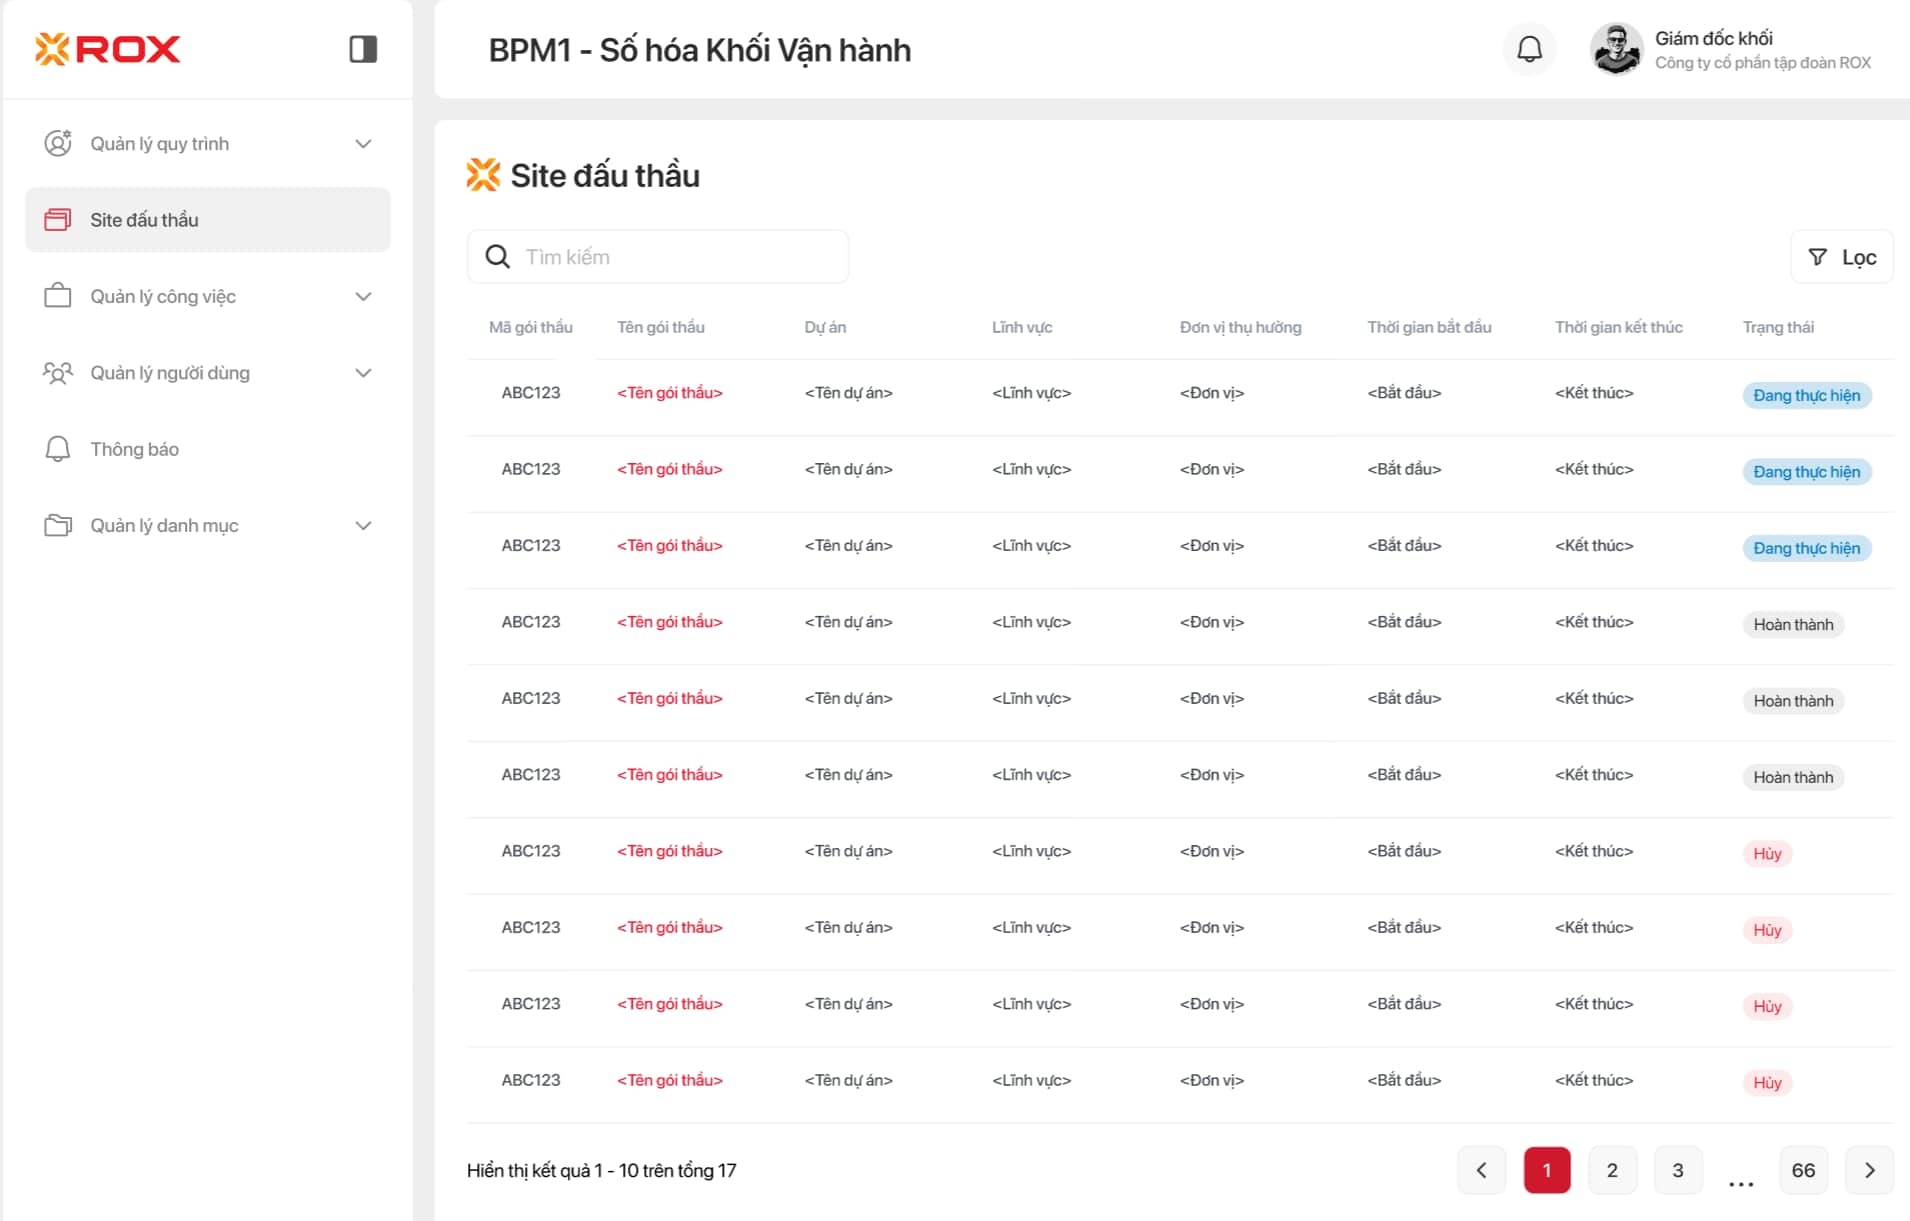The image size is (1910, 1221).
Task: Open the Thông báo menu item
Action: 135,450
